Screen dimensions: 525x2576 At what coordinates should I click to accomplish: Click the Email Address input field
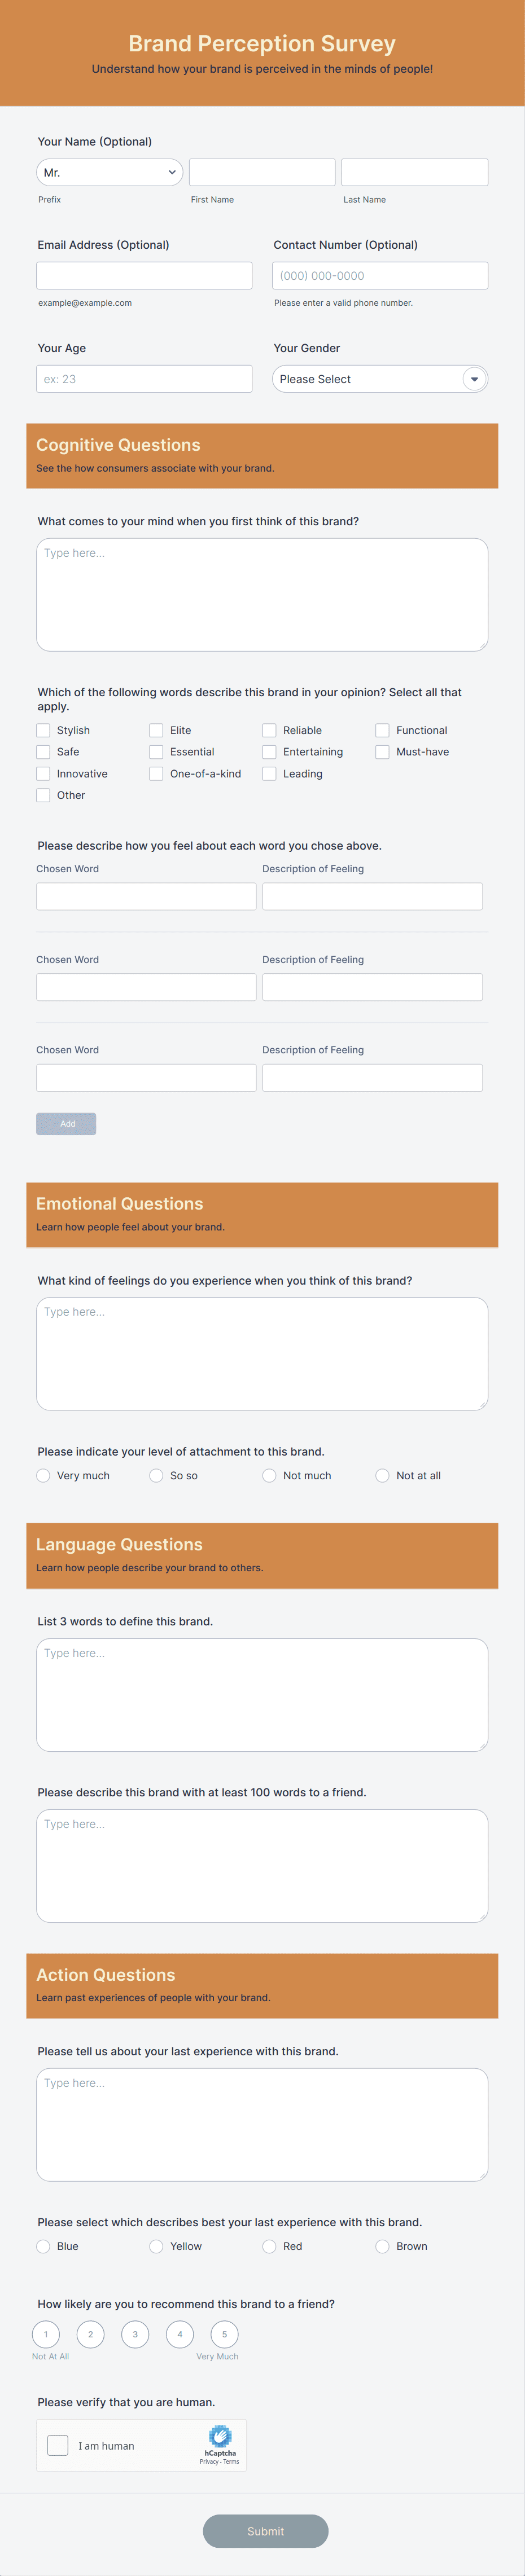point(144,275)
